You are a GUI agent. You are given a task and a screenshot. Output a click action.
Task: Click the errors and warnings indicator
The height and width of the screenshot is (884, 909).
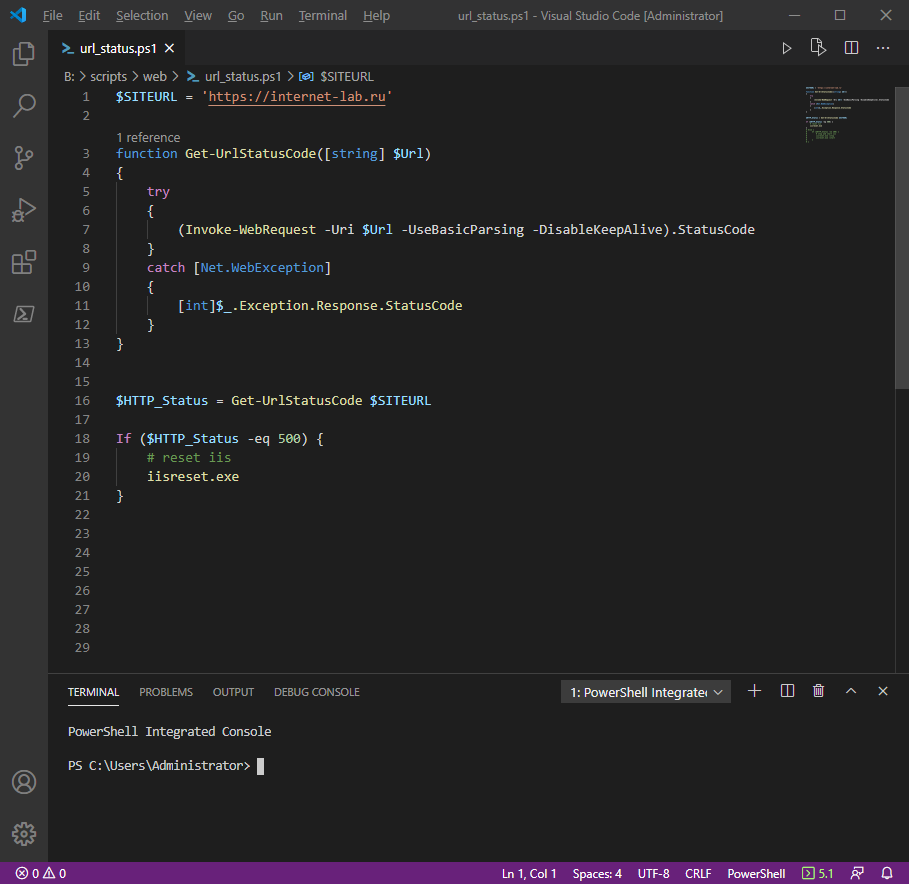(41, 873)
